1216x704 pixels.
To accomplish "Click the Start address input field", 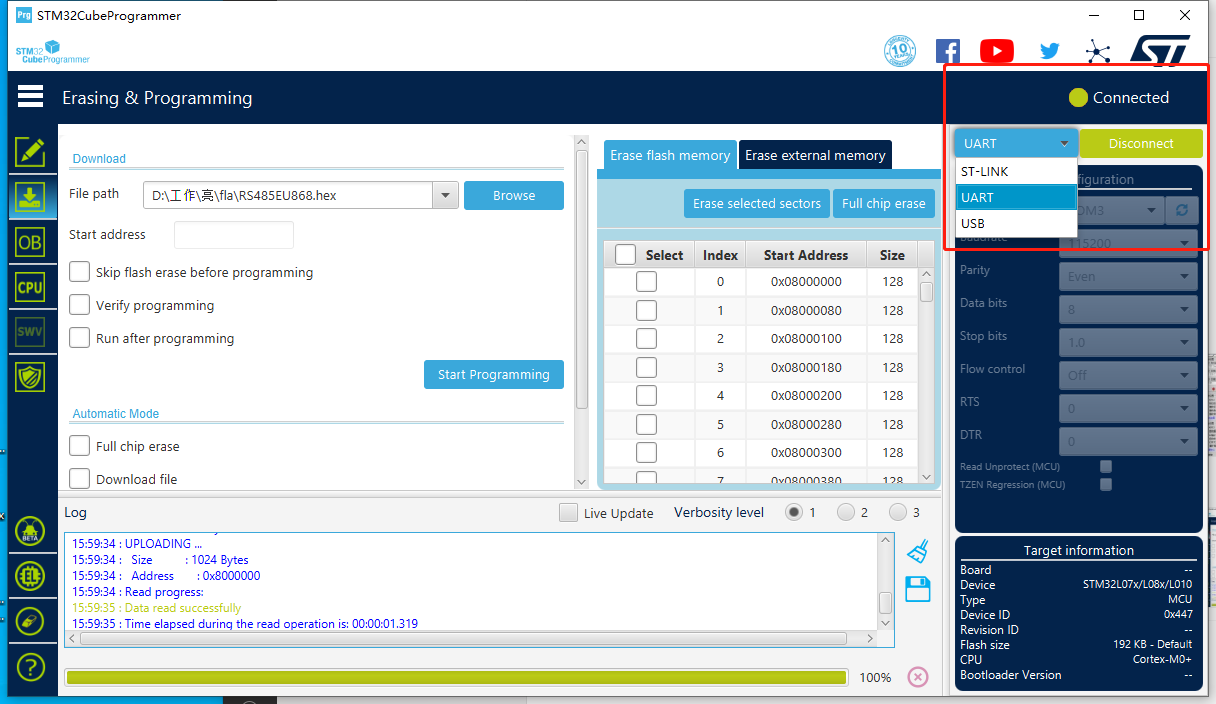I will click(x=234, y=235).
